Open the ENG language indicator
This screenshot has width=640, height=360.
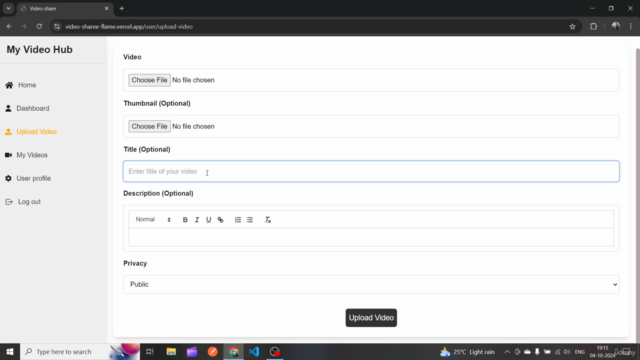pyautogui.click(x=580, y=351)
